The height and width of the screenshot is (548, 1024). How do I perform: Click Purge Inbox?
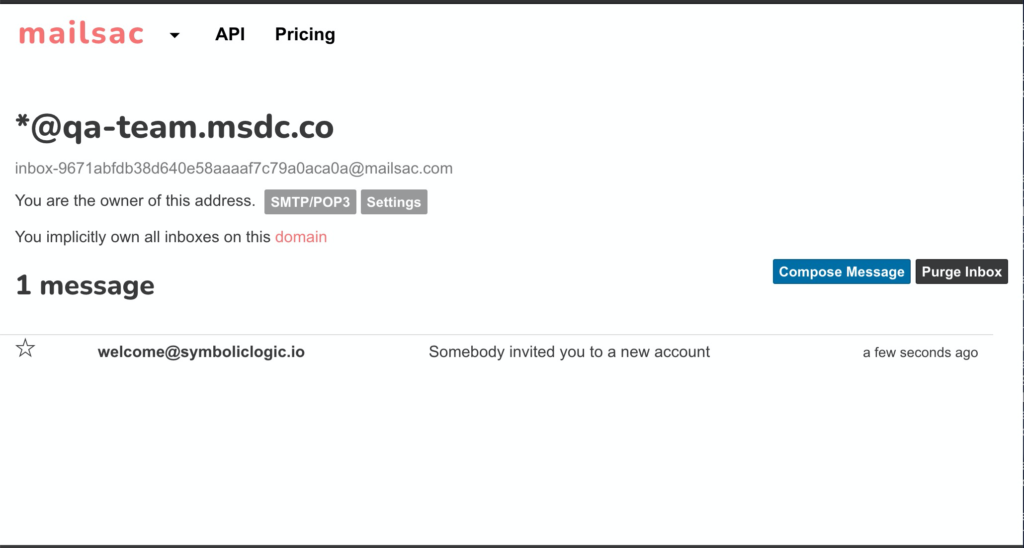click(x=961, y=272)
